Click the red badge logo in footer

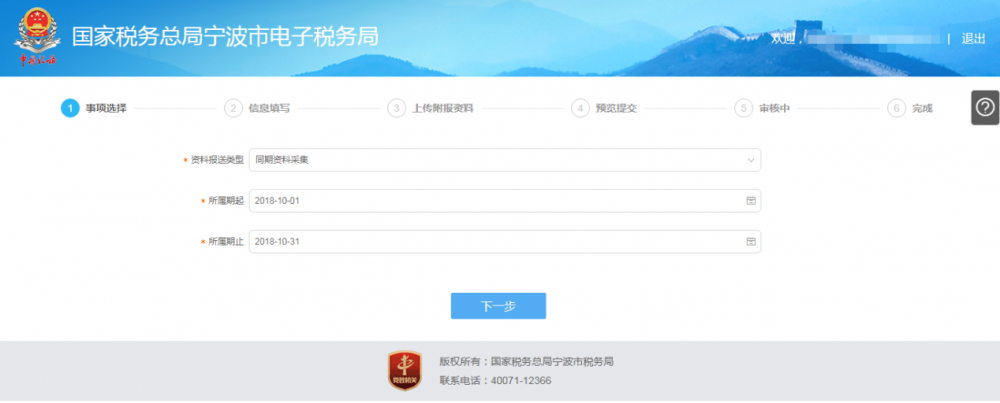405,370
